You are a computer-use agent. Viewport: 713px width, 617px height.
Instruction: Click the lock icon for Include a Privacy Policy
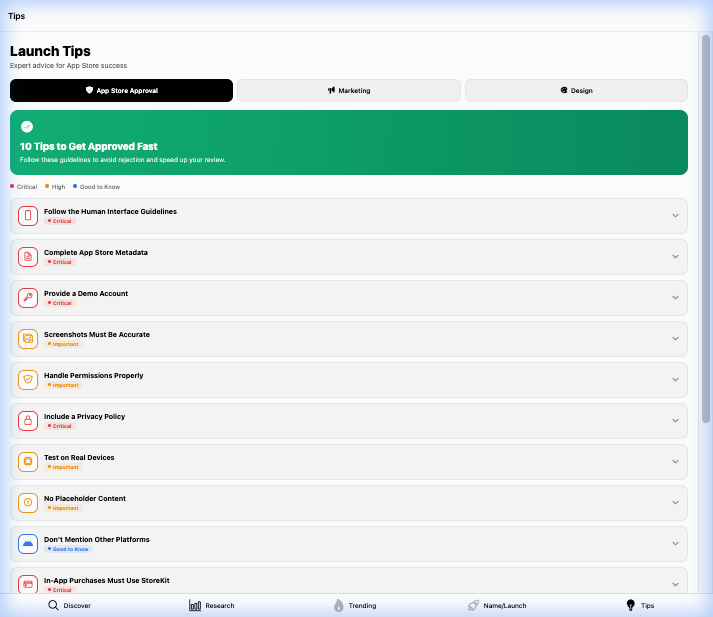[28, 421]
